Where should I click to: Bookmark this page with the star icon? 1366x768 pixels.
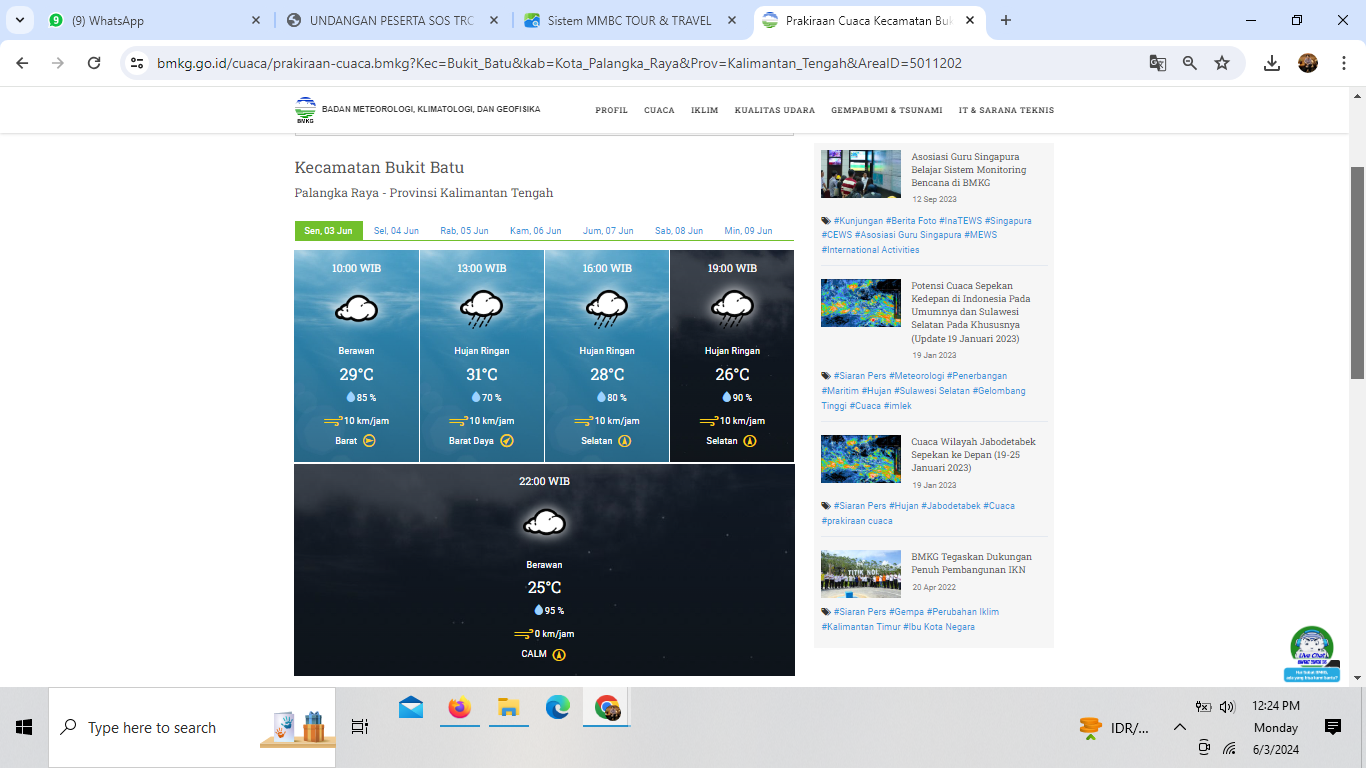click(x=1222, y=63)
